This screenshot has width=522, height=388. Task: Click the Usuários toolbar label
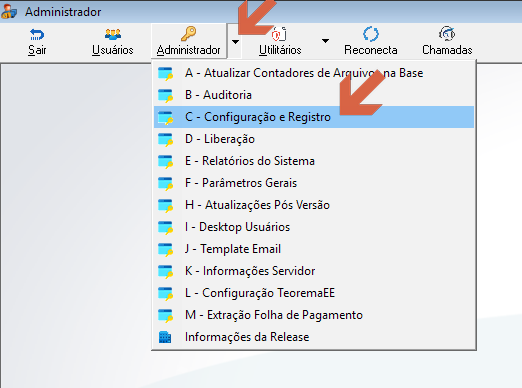pos(113,50)
